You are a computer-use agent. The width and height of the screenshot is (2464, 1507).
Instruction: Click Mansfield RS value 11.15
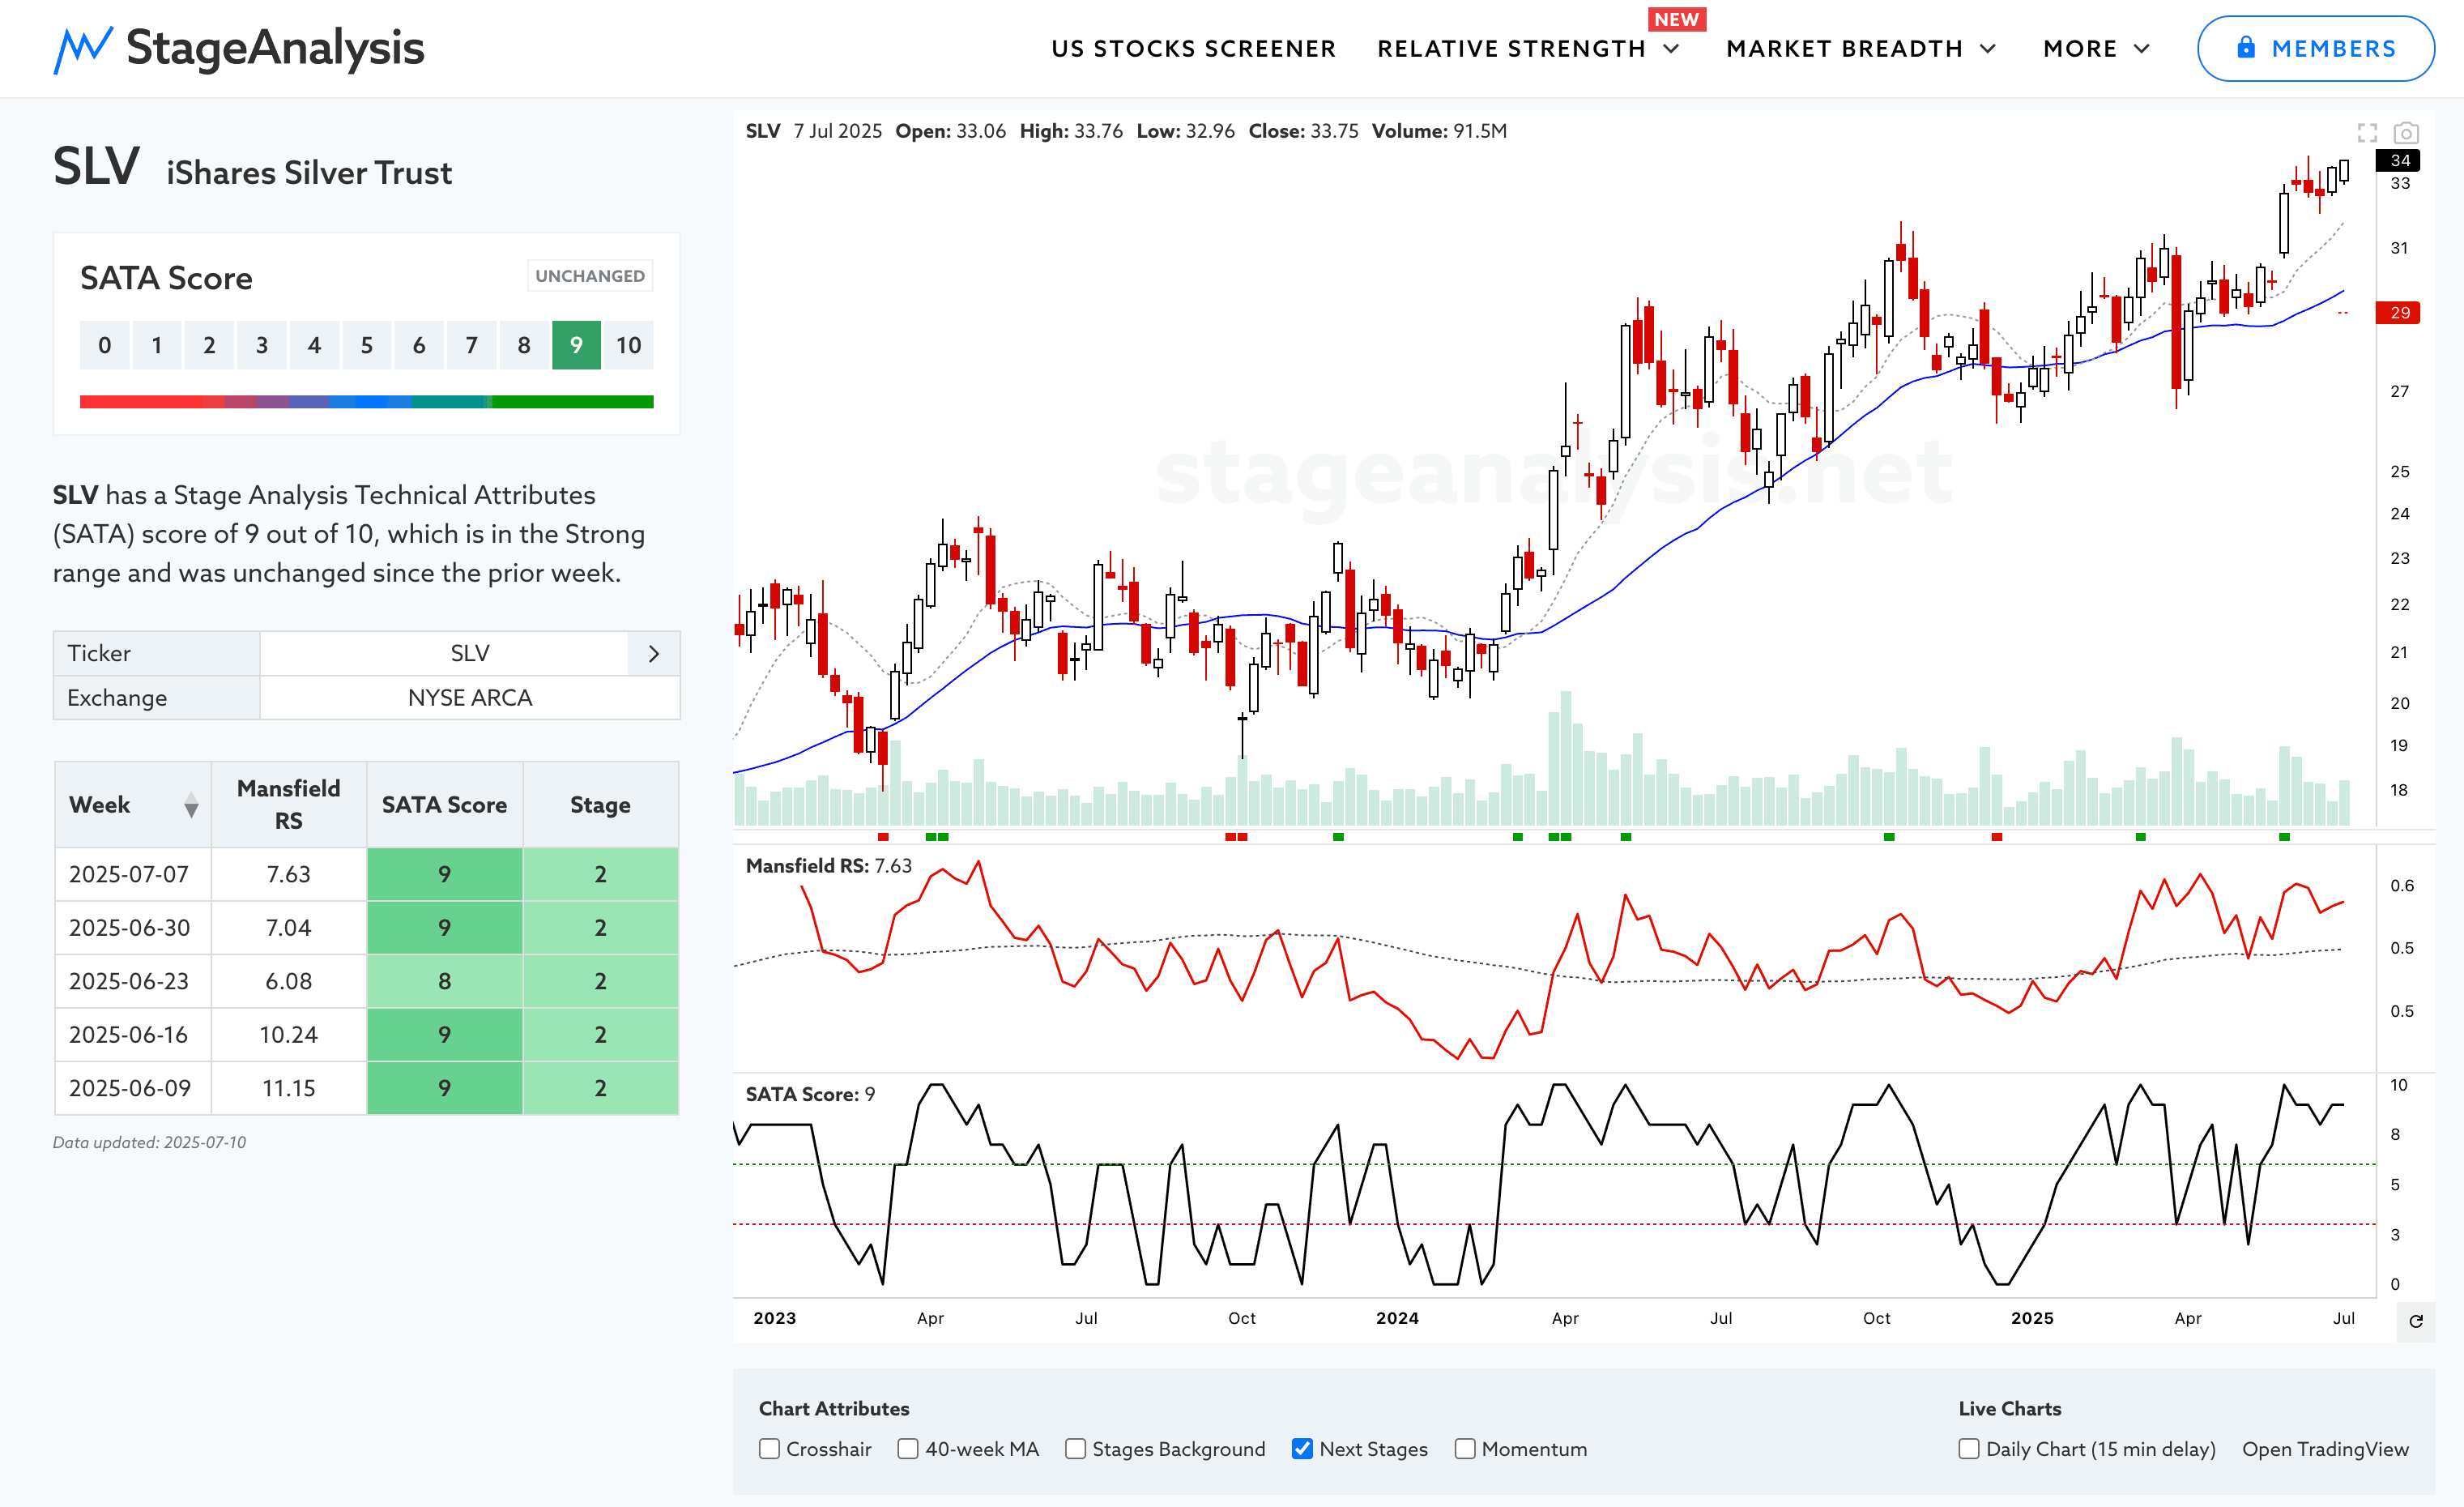click(x=288, y=1088)
